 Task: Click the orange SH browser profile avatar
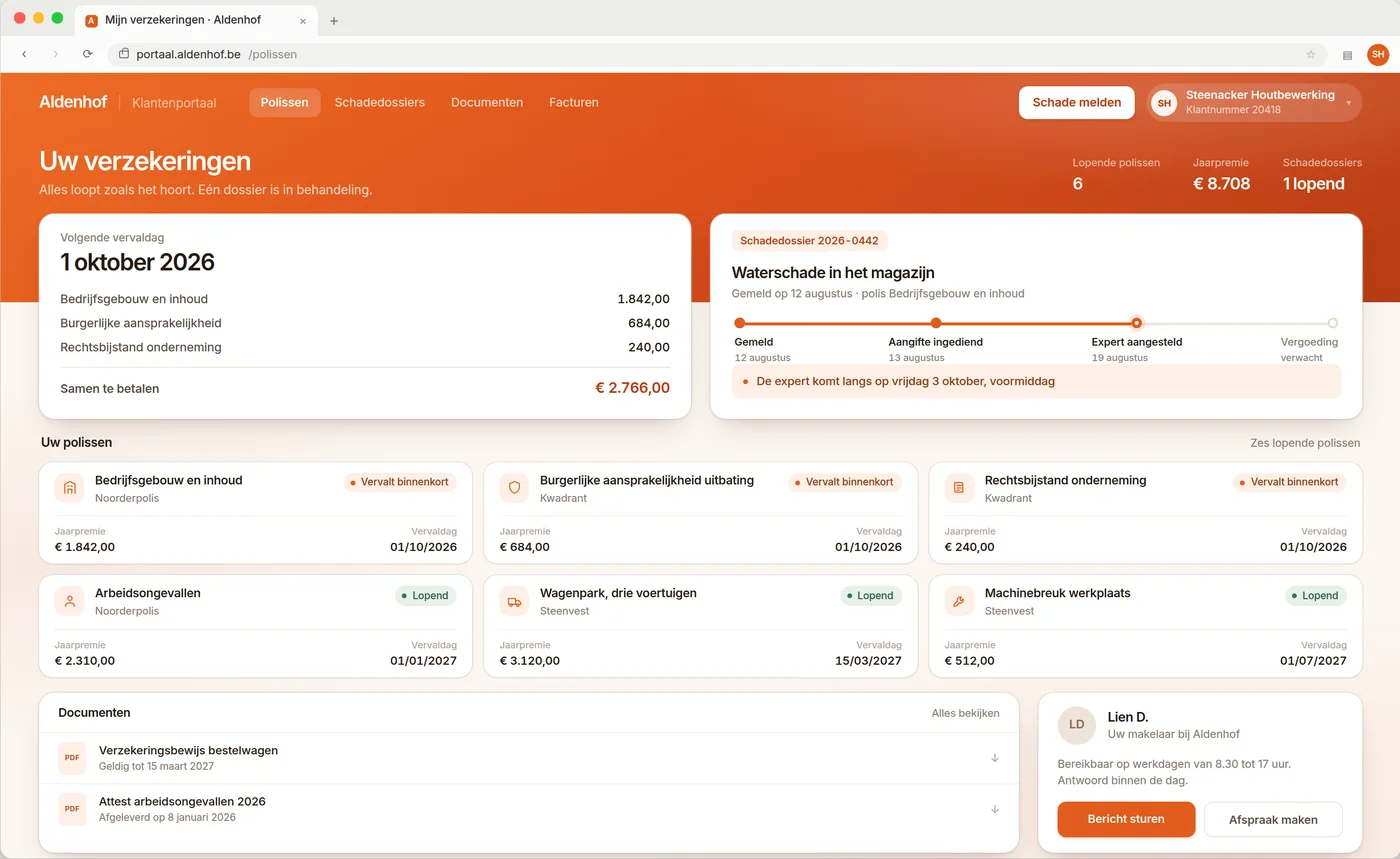click(x=1378, y=54)
